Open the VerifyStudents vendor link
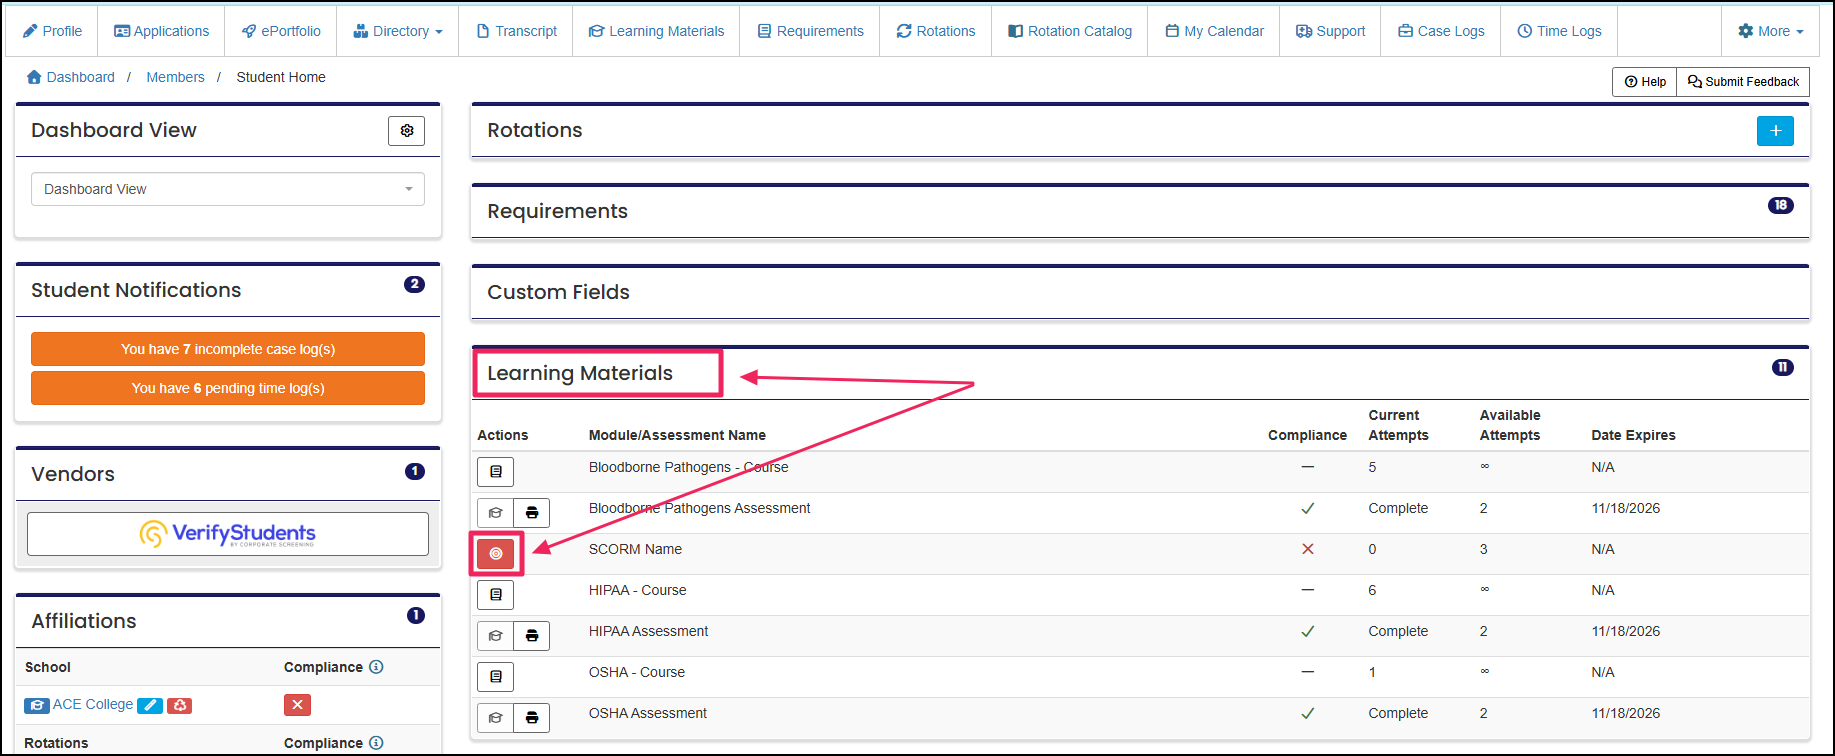The width and height of the screenshot is (1835, 756). point(228,534)
